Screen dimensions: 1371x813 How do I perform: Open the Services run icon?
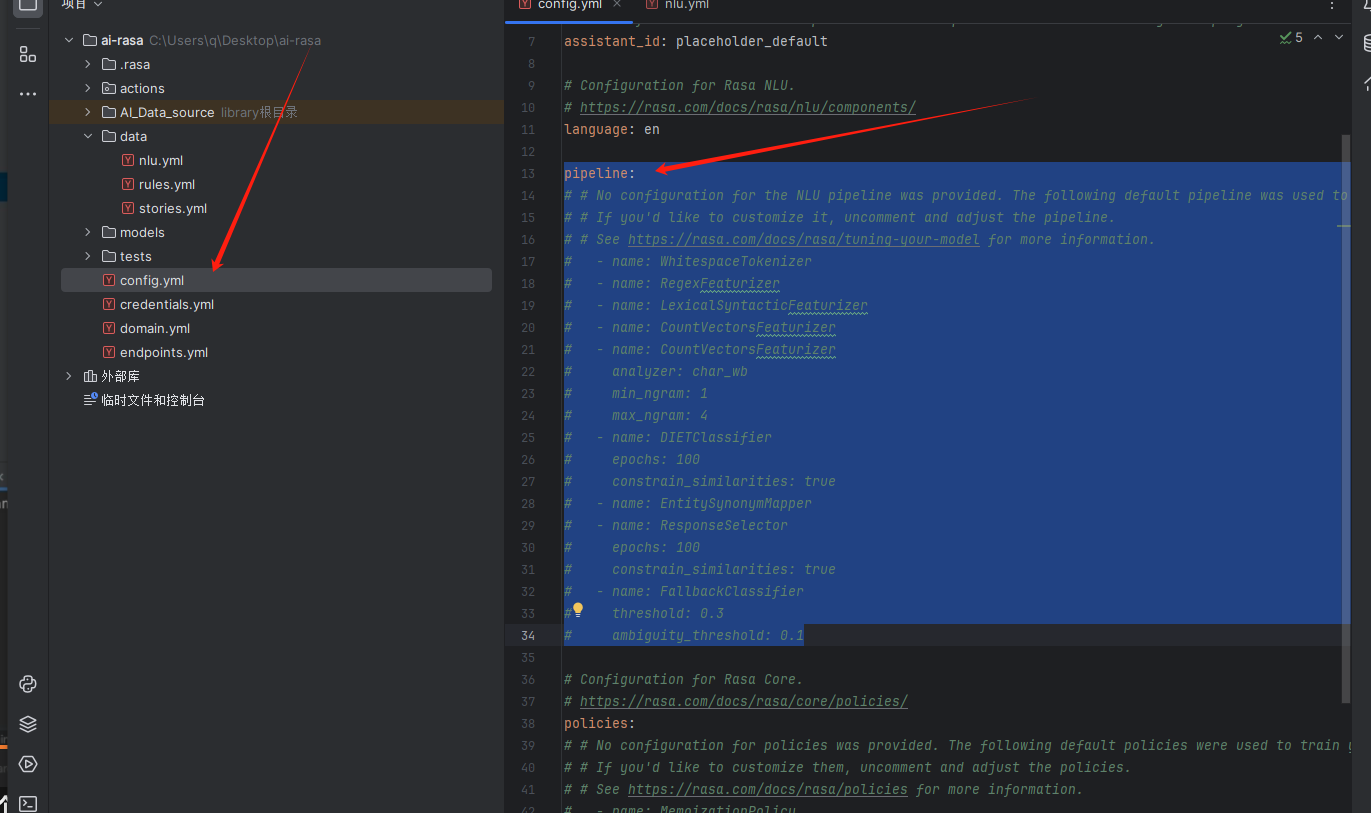pos(28,764)
